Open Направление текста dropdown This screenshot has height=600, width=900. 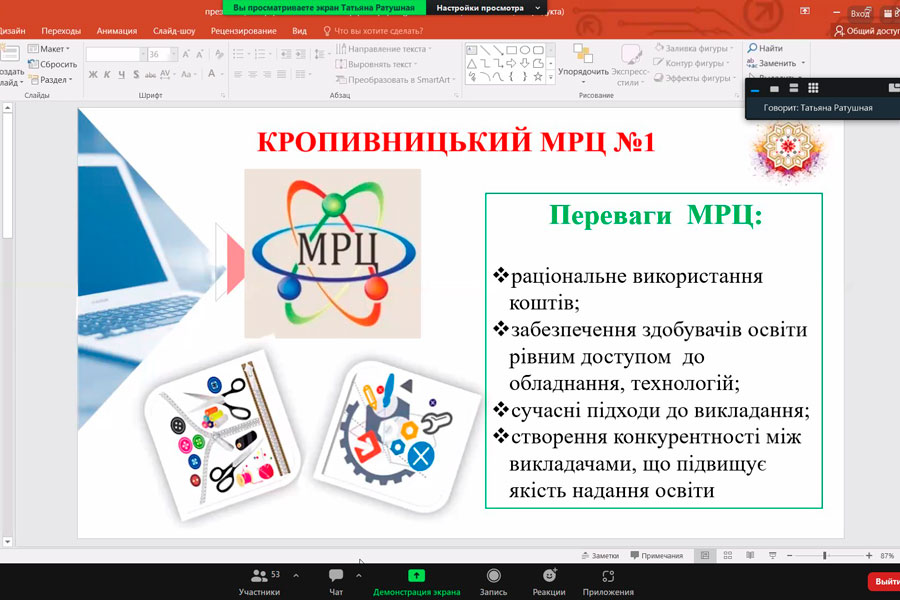click(384, 49)
